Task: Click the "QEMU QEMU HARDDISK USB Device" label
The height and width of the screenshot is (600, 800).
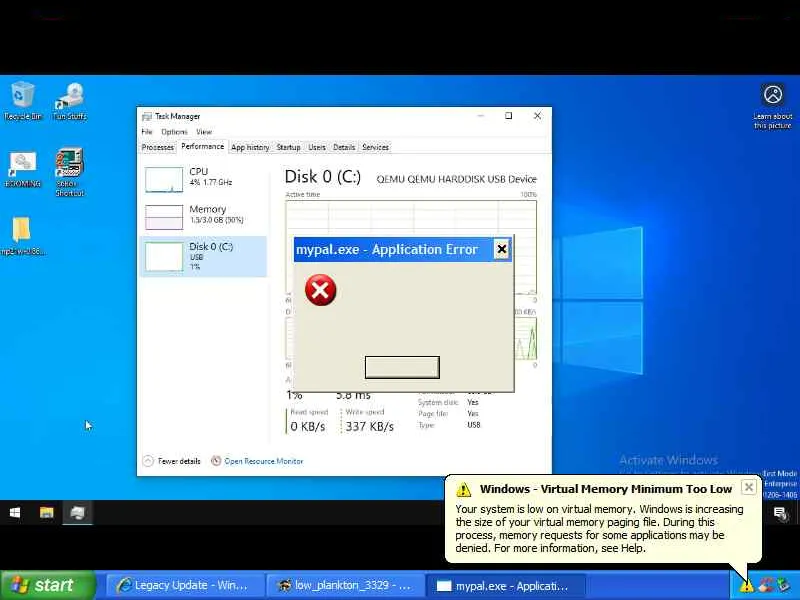Action: (457, 179)
